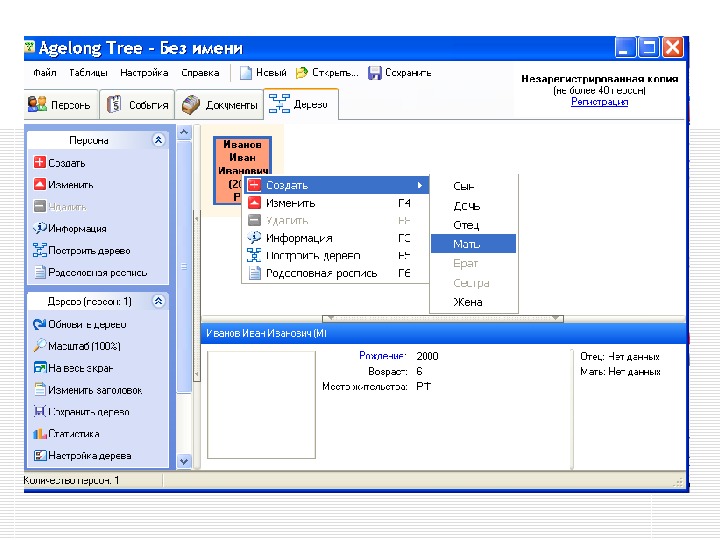Click the Отец: Нет данных text
The height and width of the screenshot is (540, 720).
pos(620,356)
